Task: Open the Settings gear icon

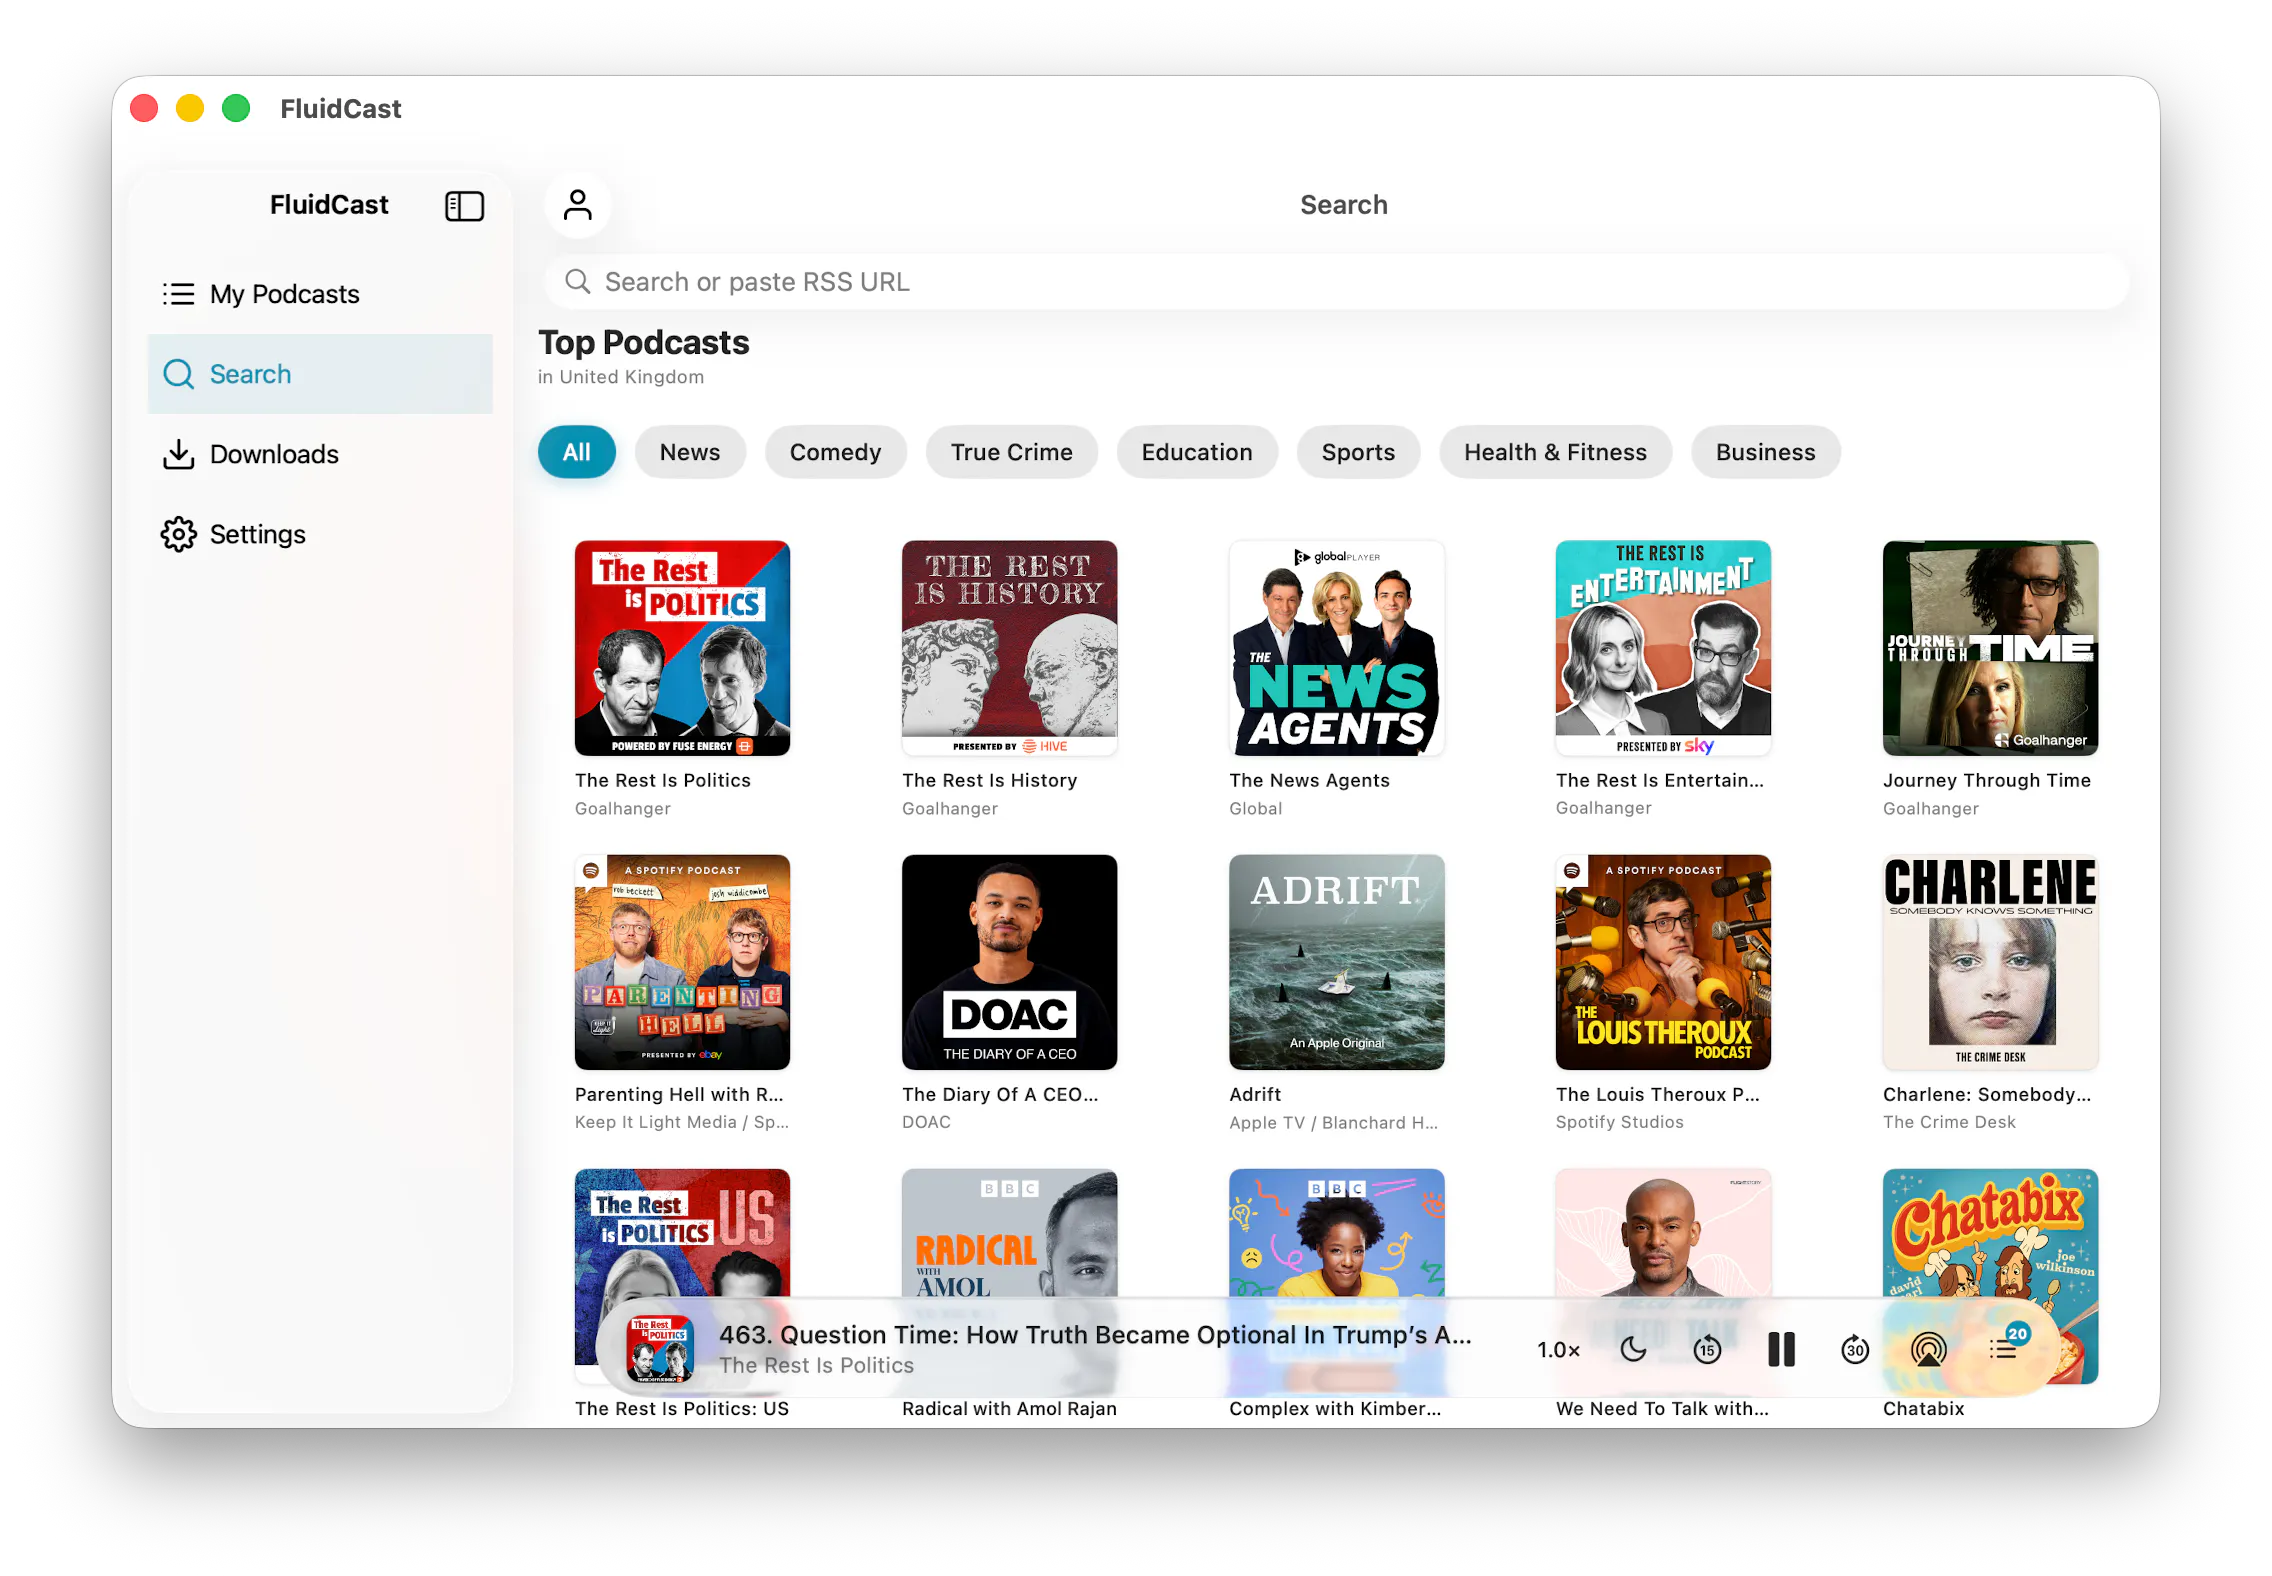Action: coord(178,534)
